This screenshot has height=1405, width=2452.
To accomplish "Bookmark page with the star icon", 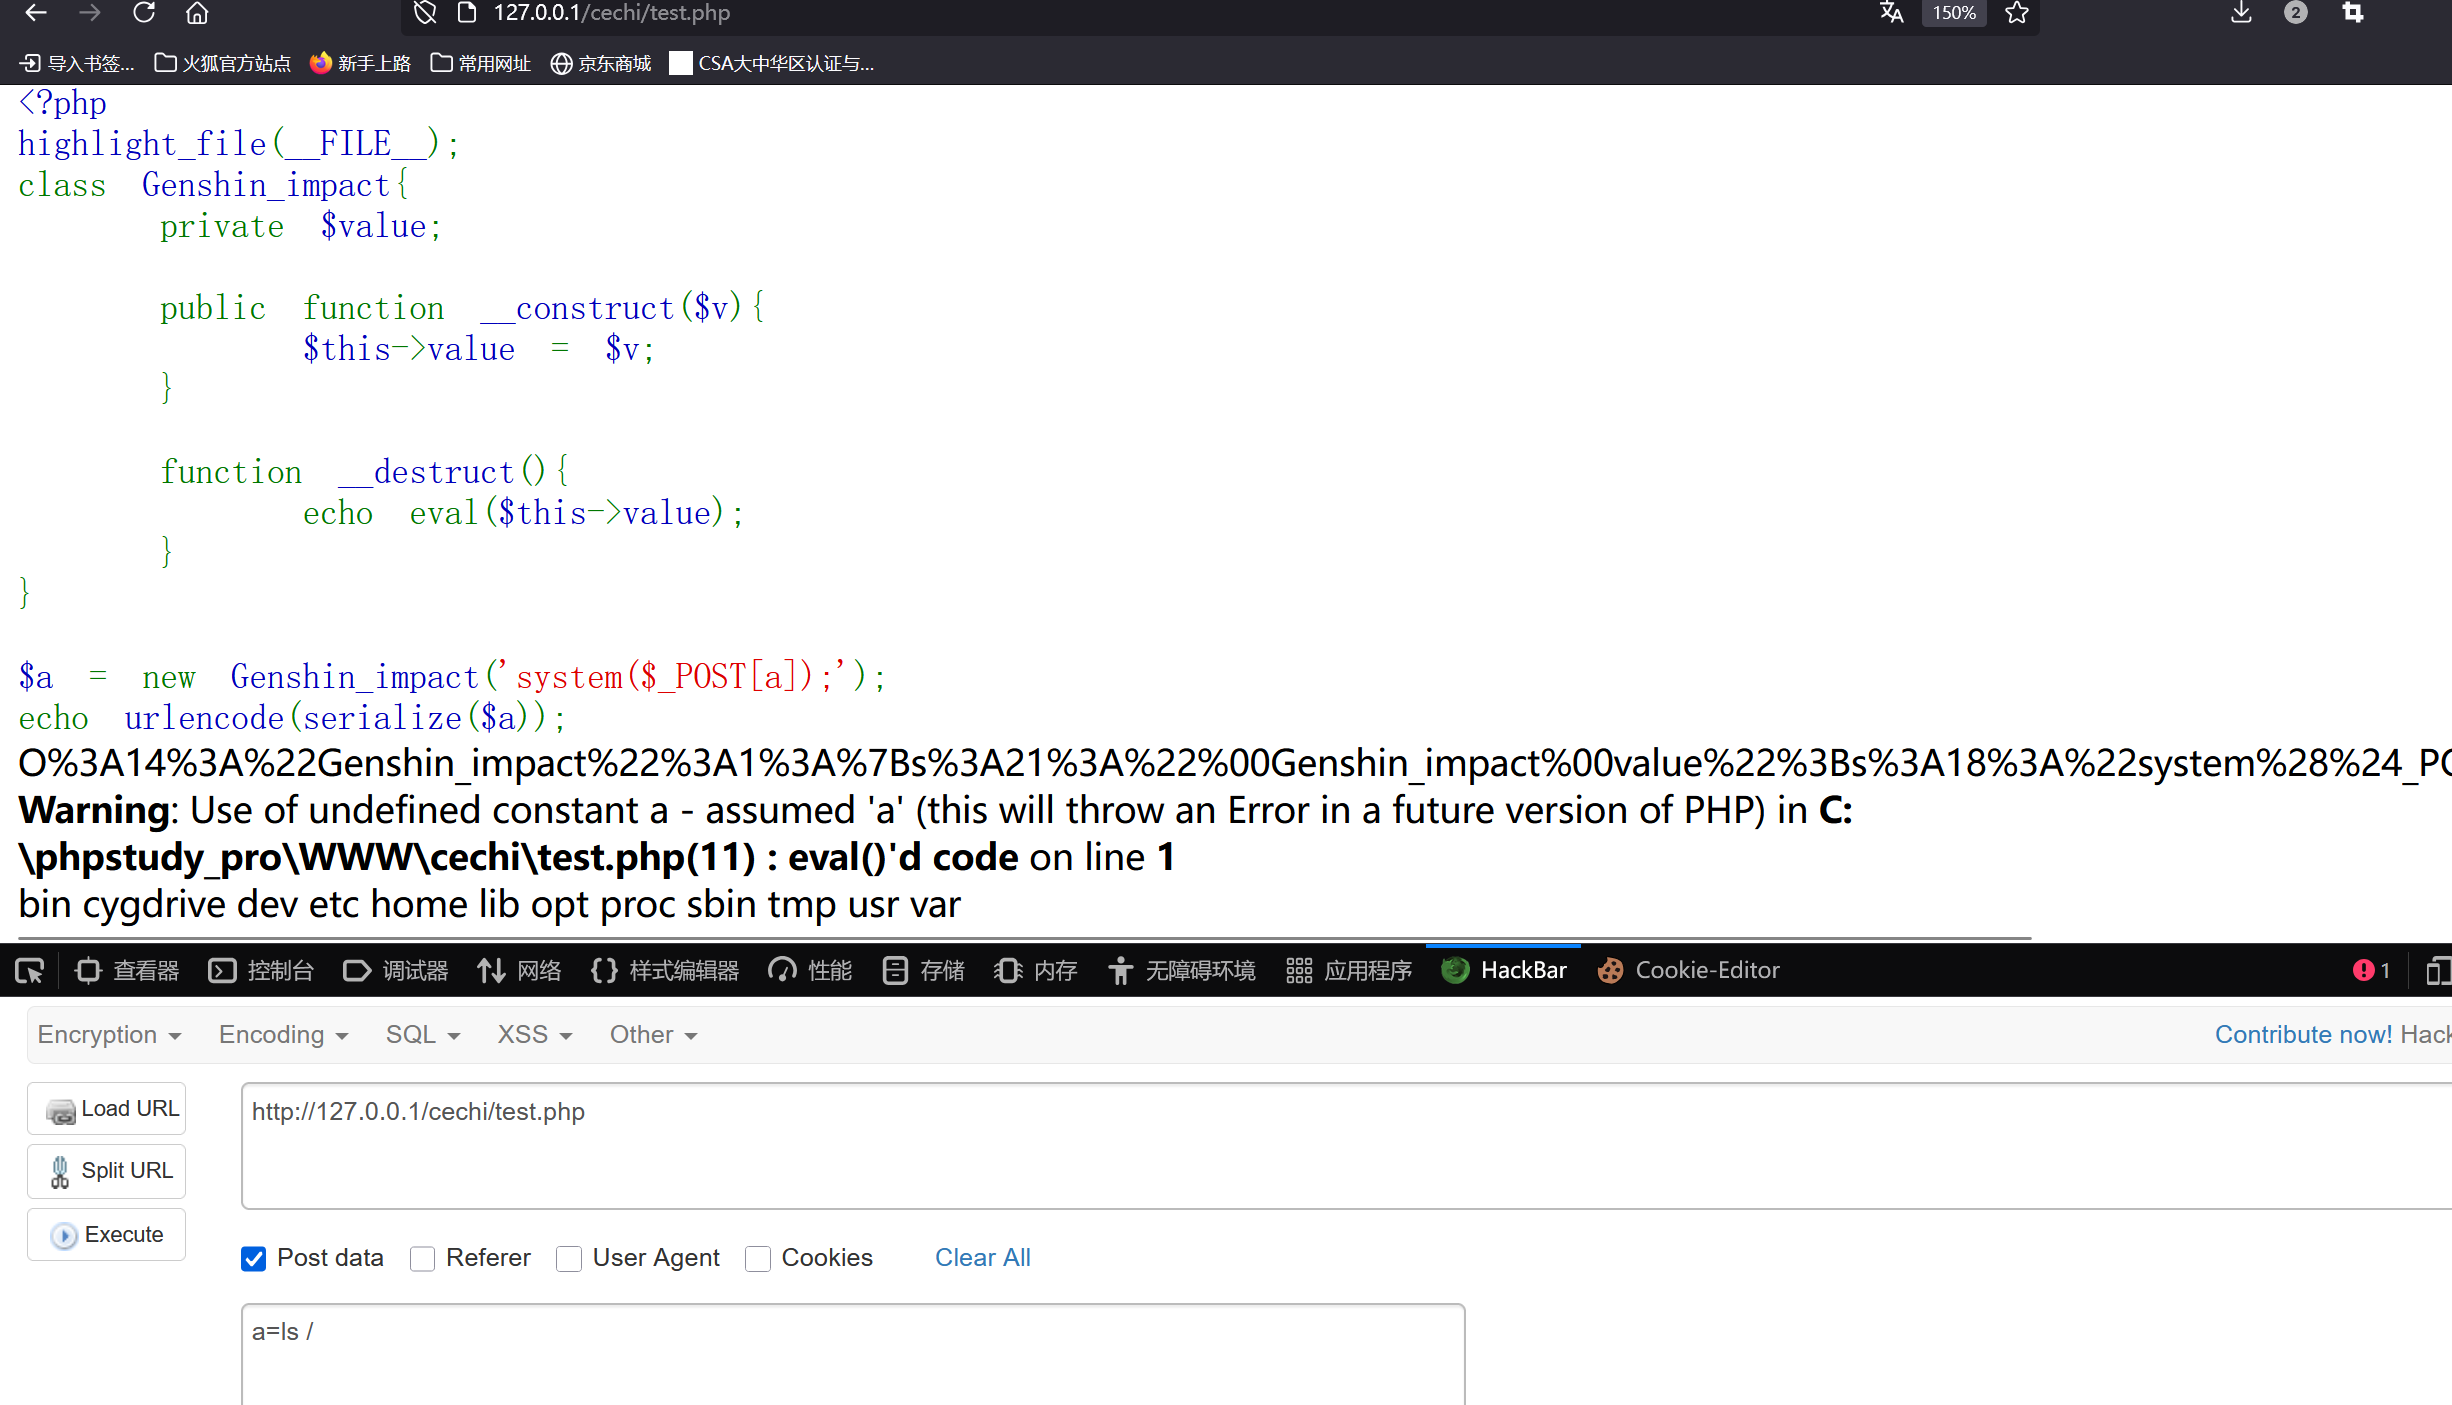I will pyautogui.click(x=2016, y=13).
